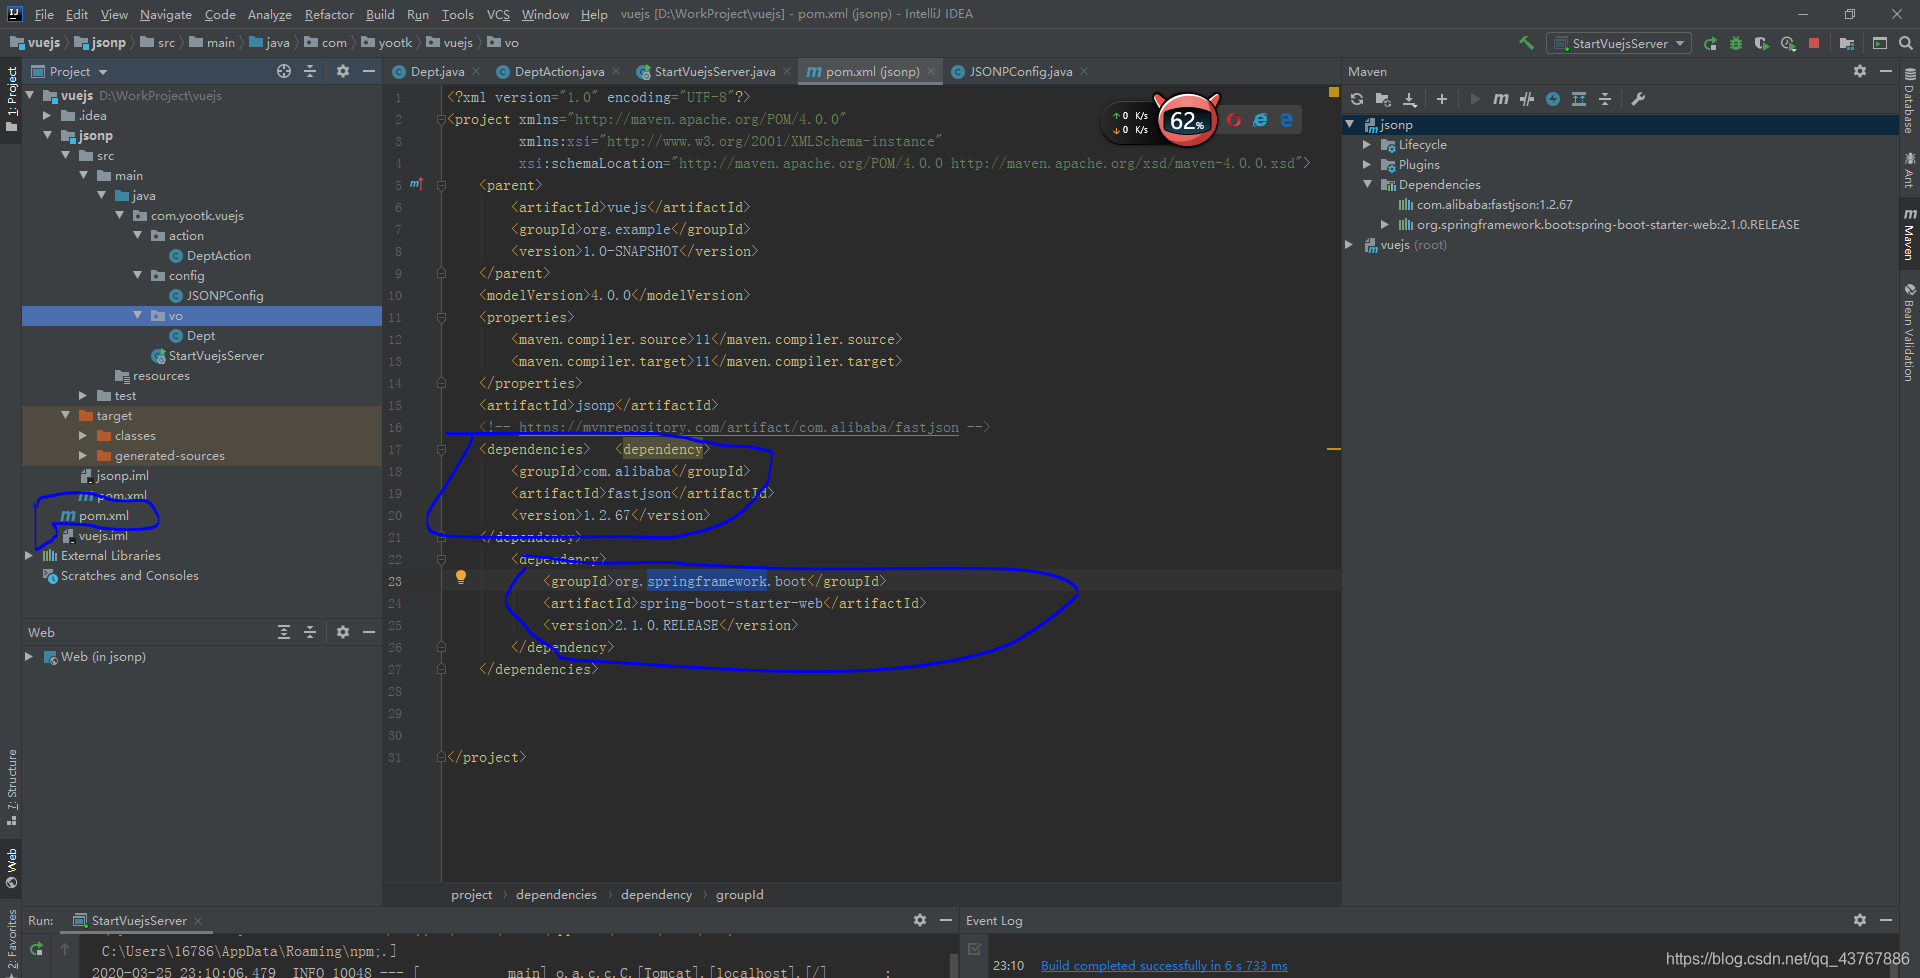Expand vuejs (root) Maven node
This screenshot has width=1920, height=978.
[1349, 244]
